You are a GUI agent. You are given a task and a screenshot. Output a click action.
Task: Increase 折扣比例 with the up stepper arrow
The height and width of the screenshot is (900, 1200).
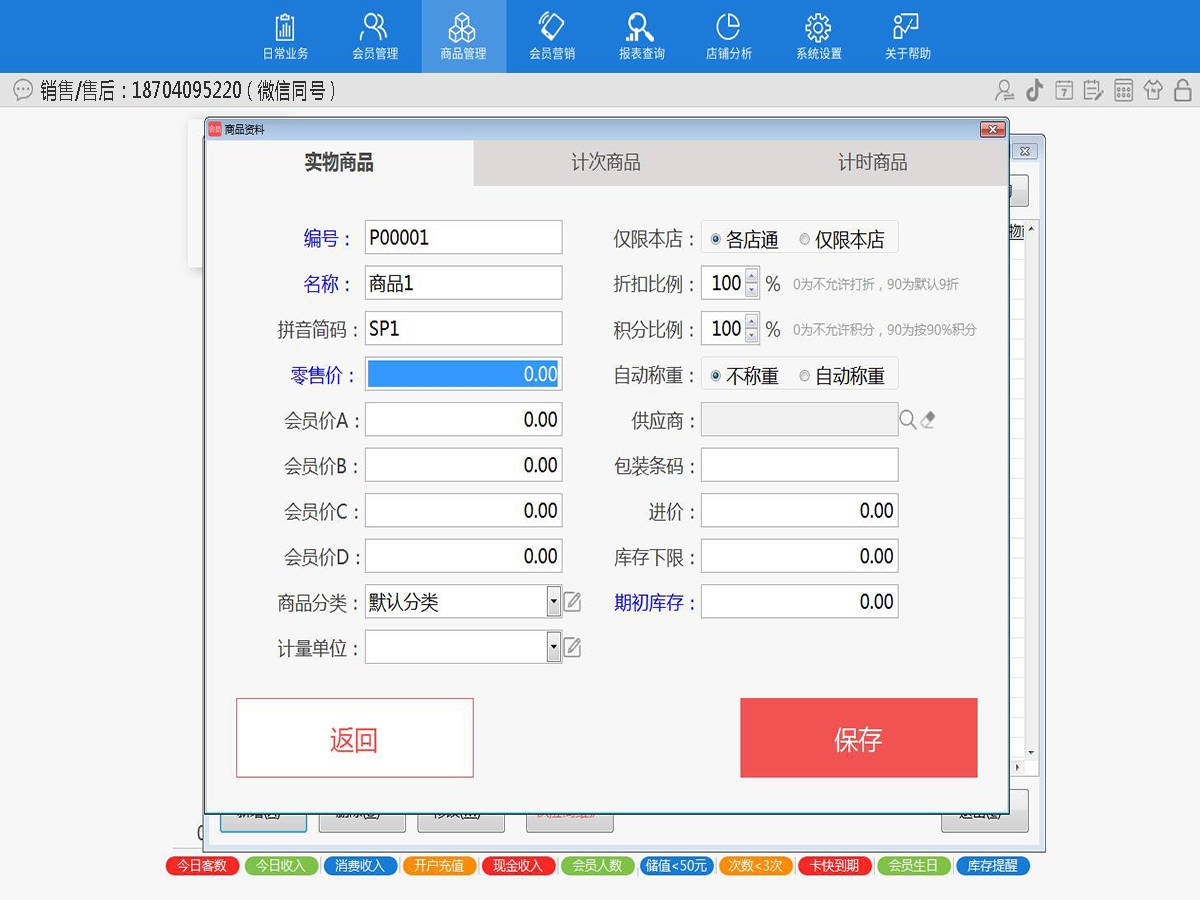753,277
